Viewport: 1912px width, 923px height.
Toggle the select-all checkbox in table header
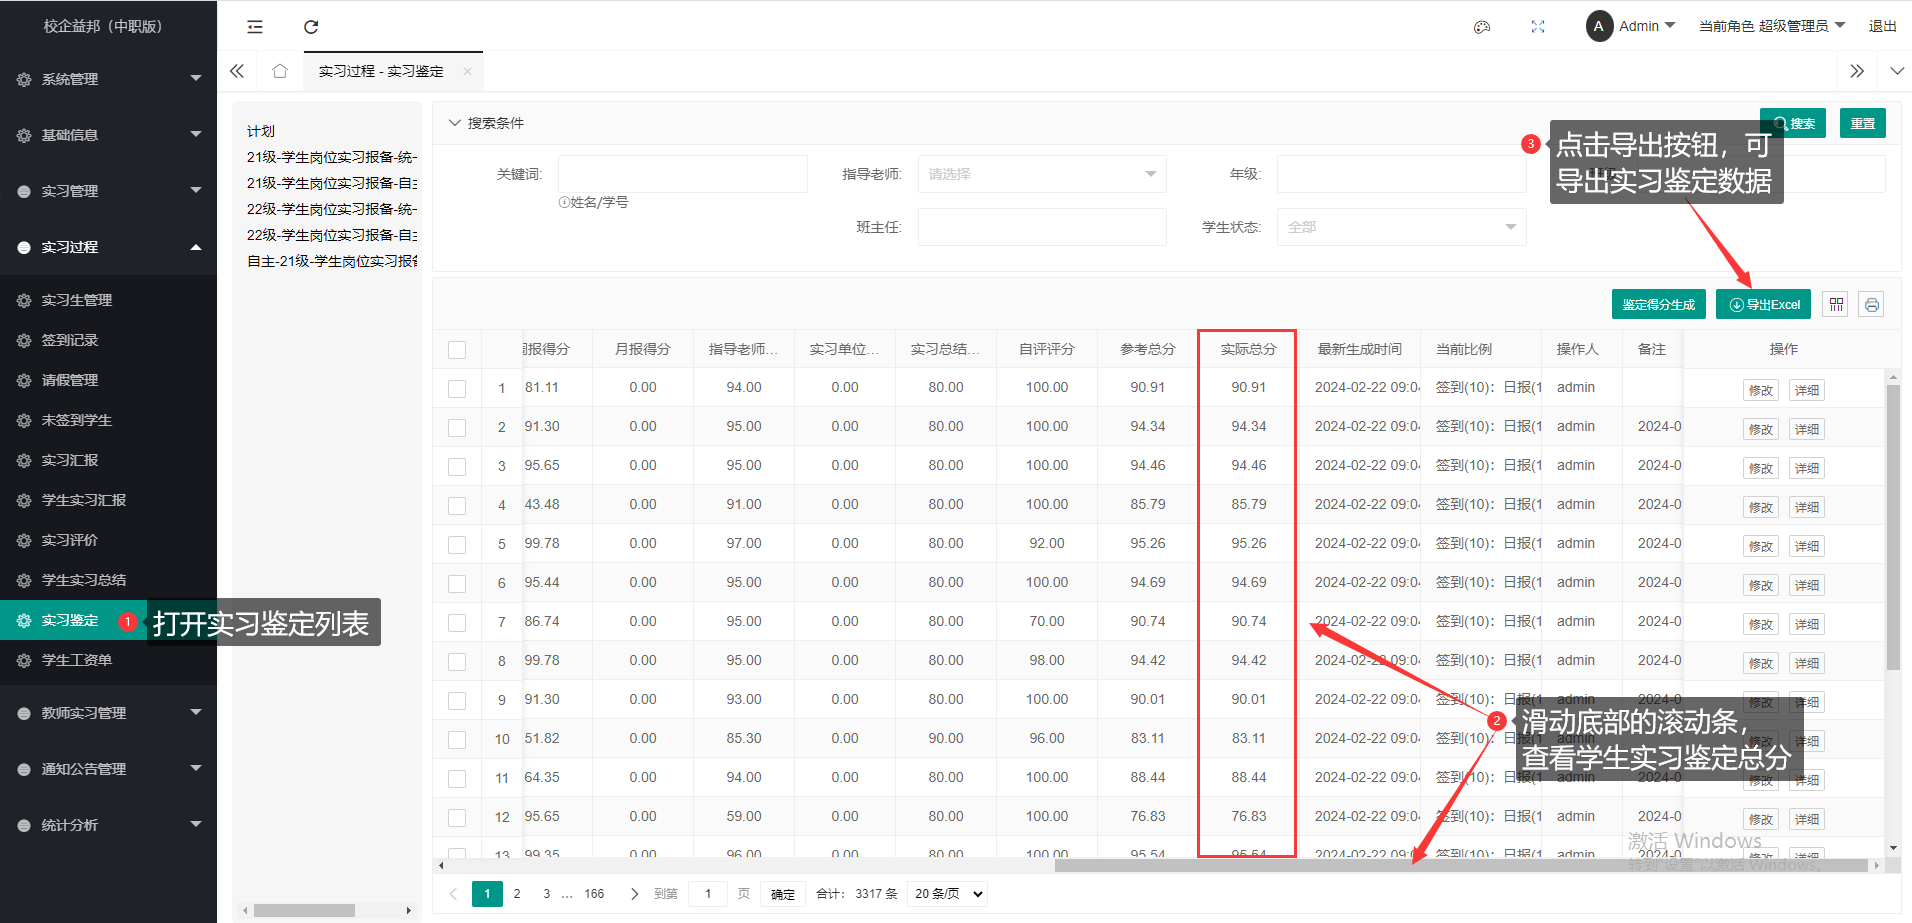click(457, 350)
